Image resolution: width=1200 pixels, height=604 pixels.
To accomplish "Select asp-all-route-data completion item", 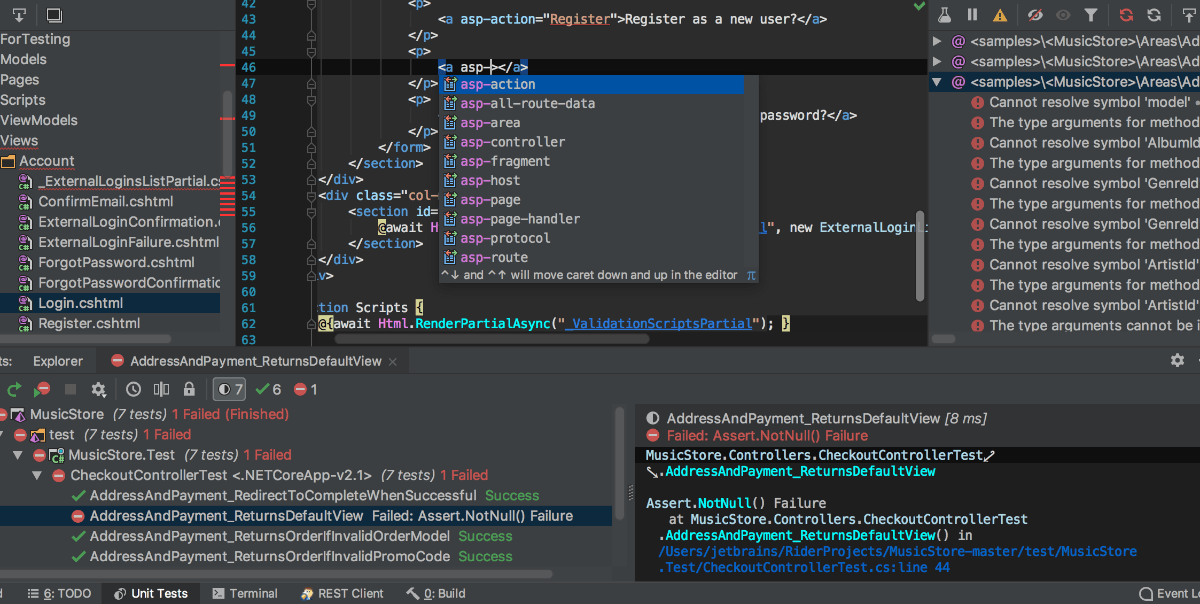I will click(592, 103).
